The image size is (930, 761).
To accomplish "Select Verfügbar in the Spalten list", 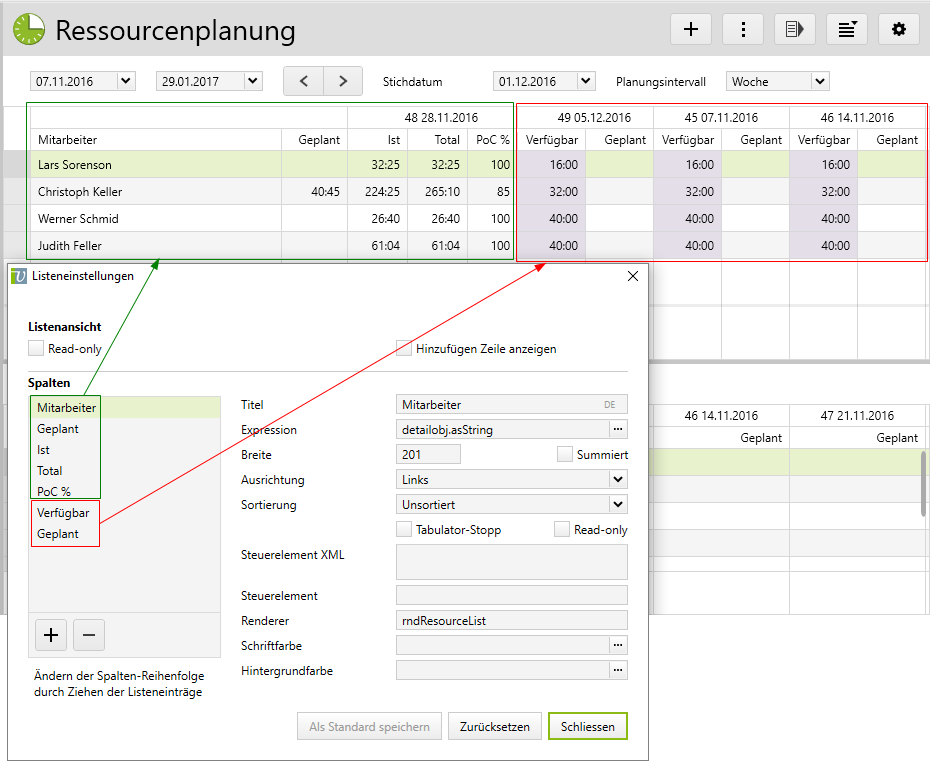I will tap(63, 513).
